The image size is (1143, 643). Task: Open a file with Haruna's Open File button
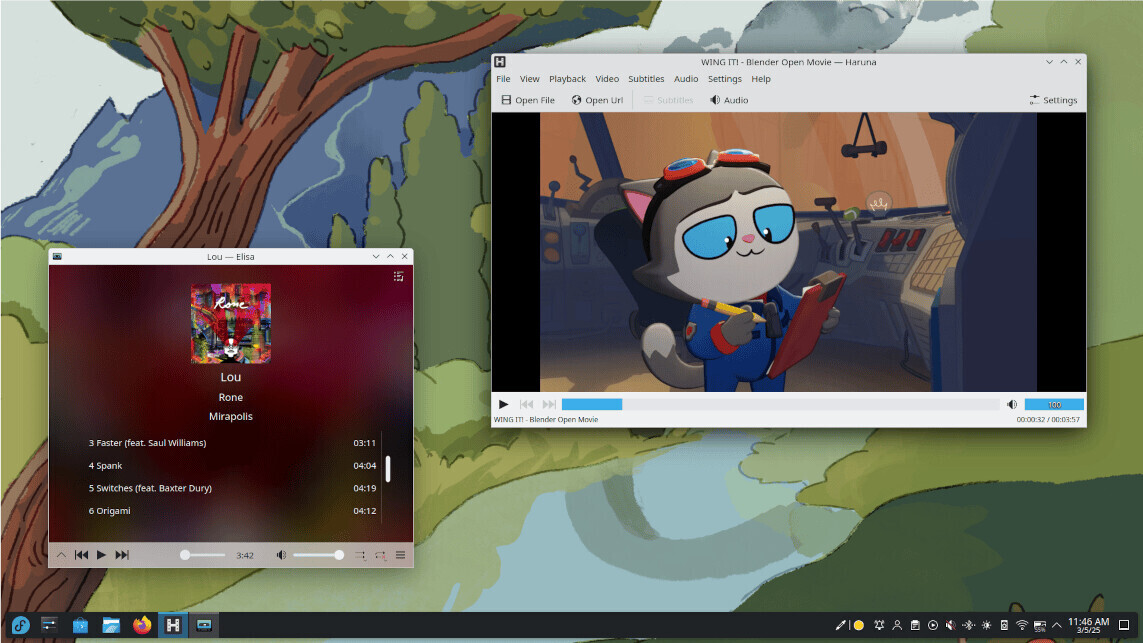tap(527, 100)
